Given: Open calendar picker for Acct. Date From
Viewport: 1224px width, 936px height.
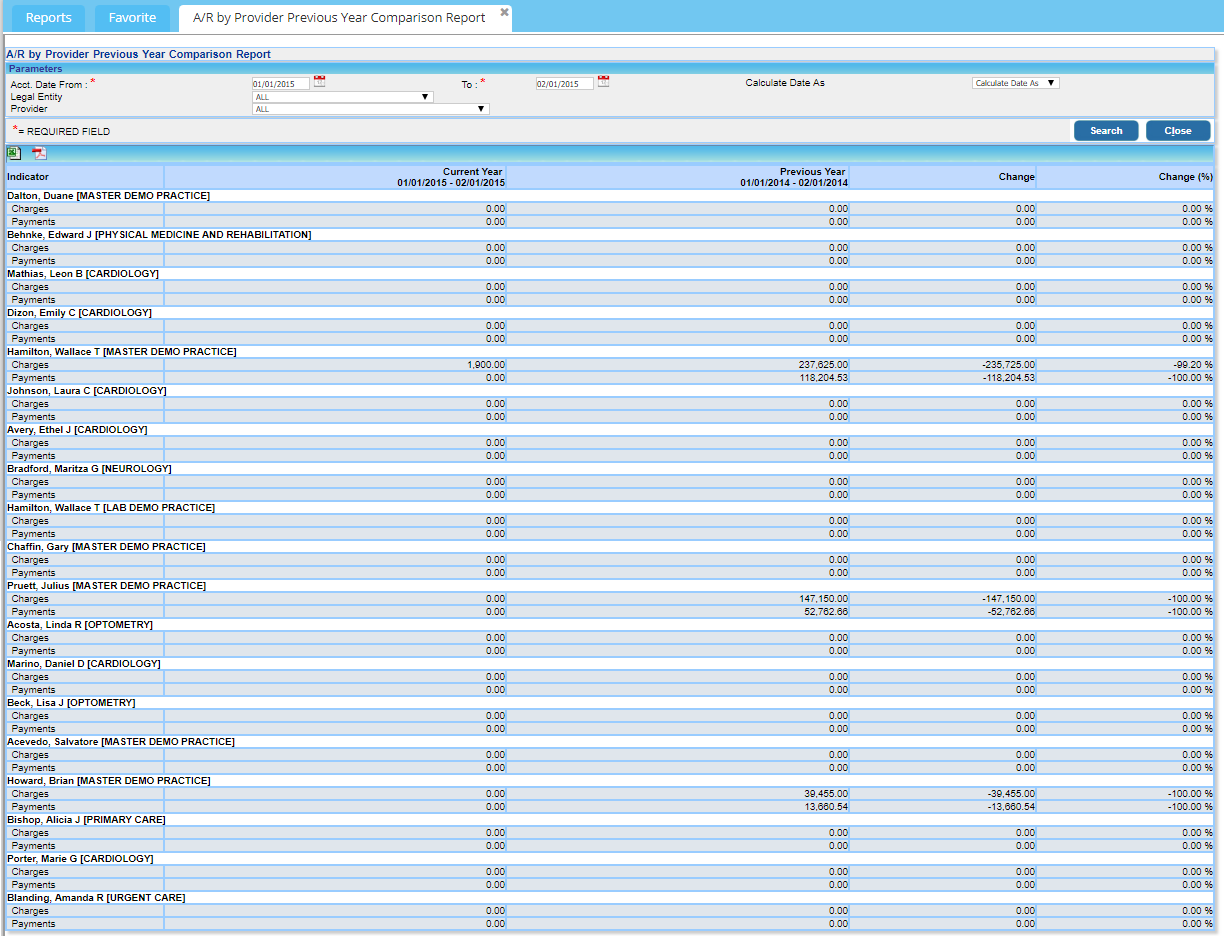Looking at the screenshot, I should tap(319, 82).
